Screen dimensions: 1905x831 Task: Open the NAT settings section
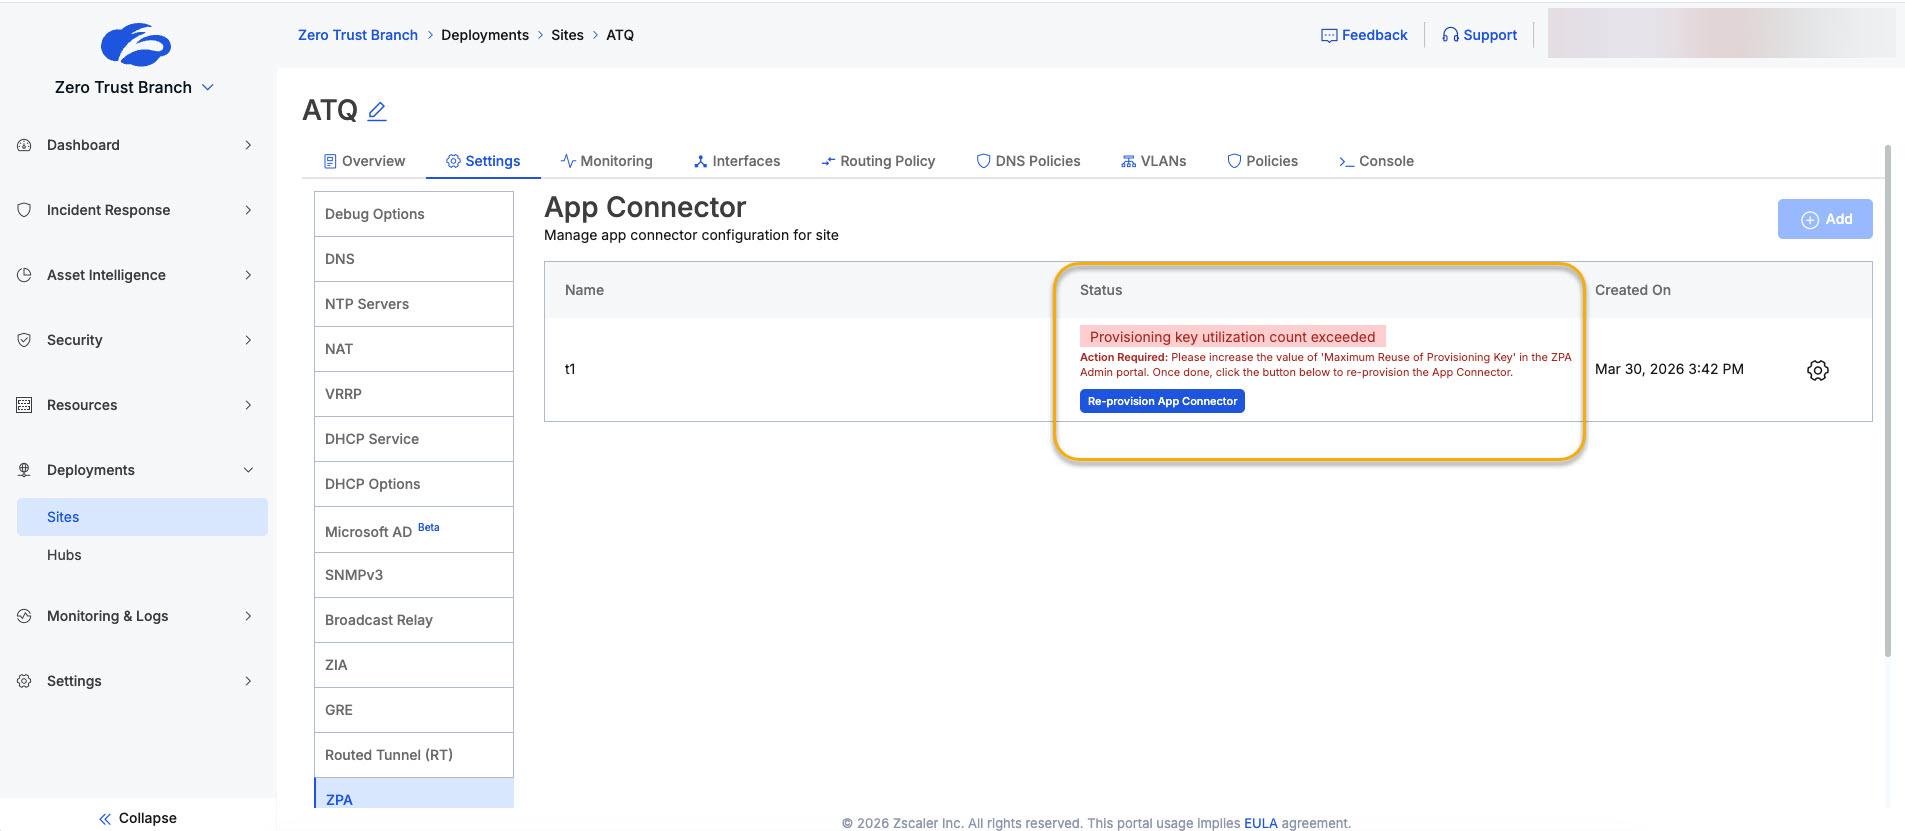pyautogui.click(x=414, y=349)
